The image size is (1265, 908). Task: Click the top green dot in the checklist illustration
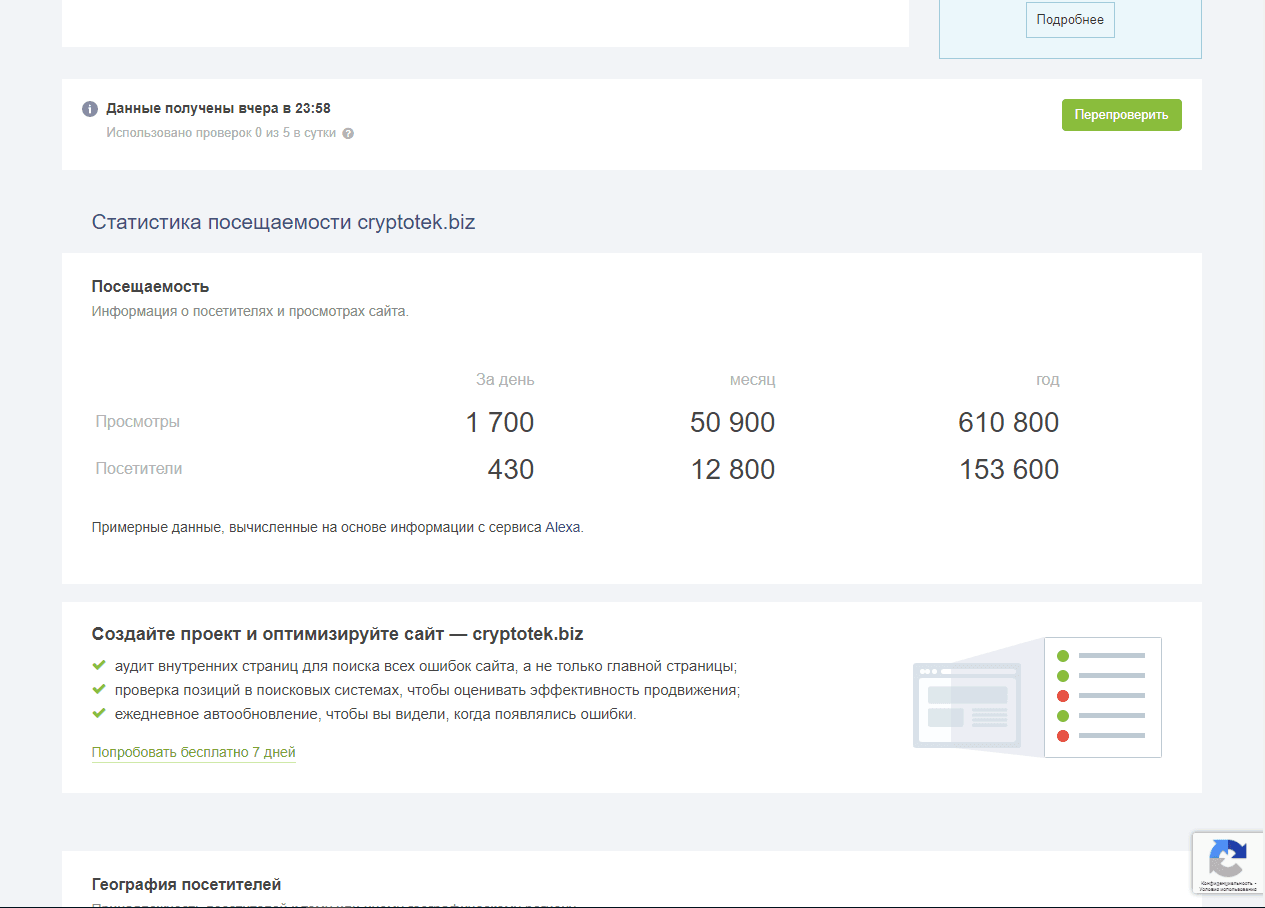1063,656
